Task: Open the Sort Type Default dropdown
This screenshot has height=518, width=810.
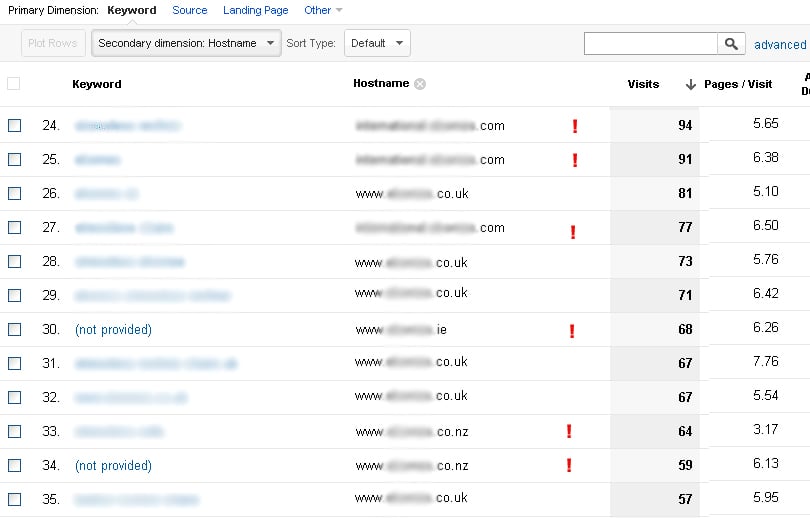Action: [377, 43]
